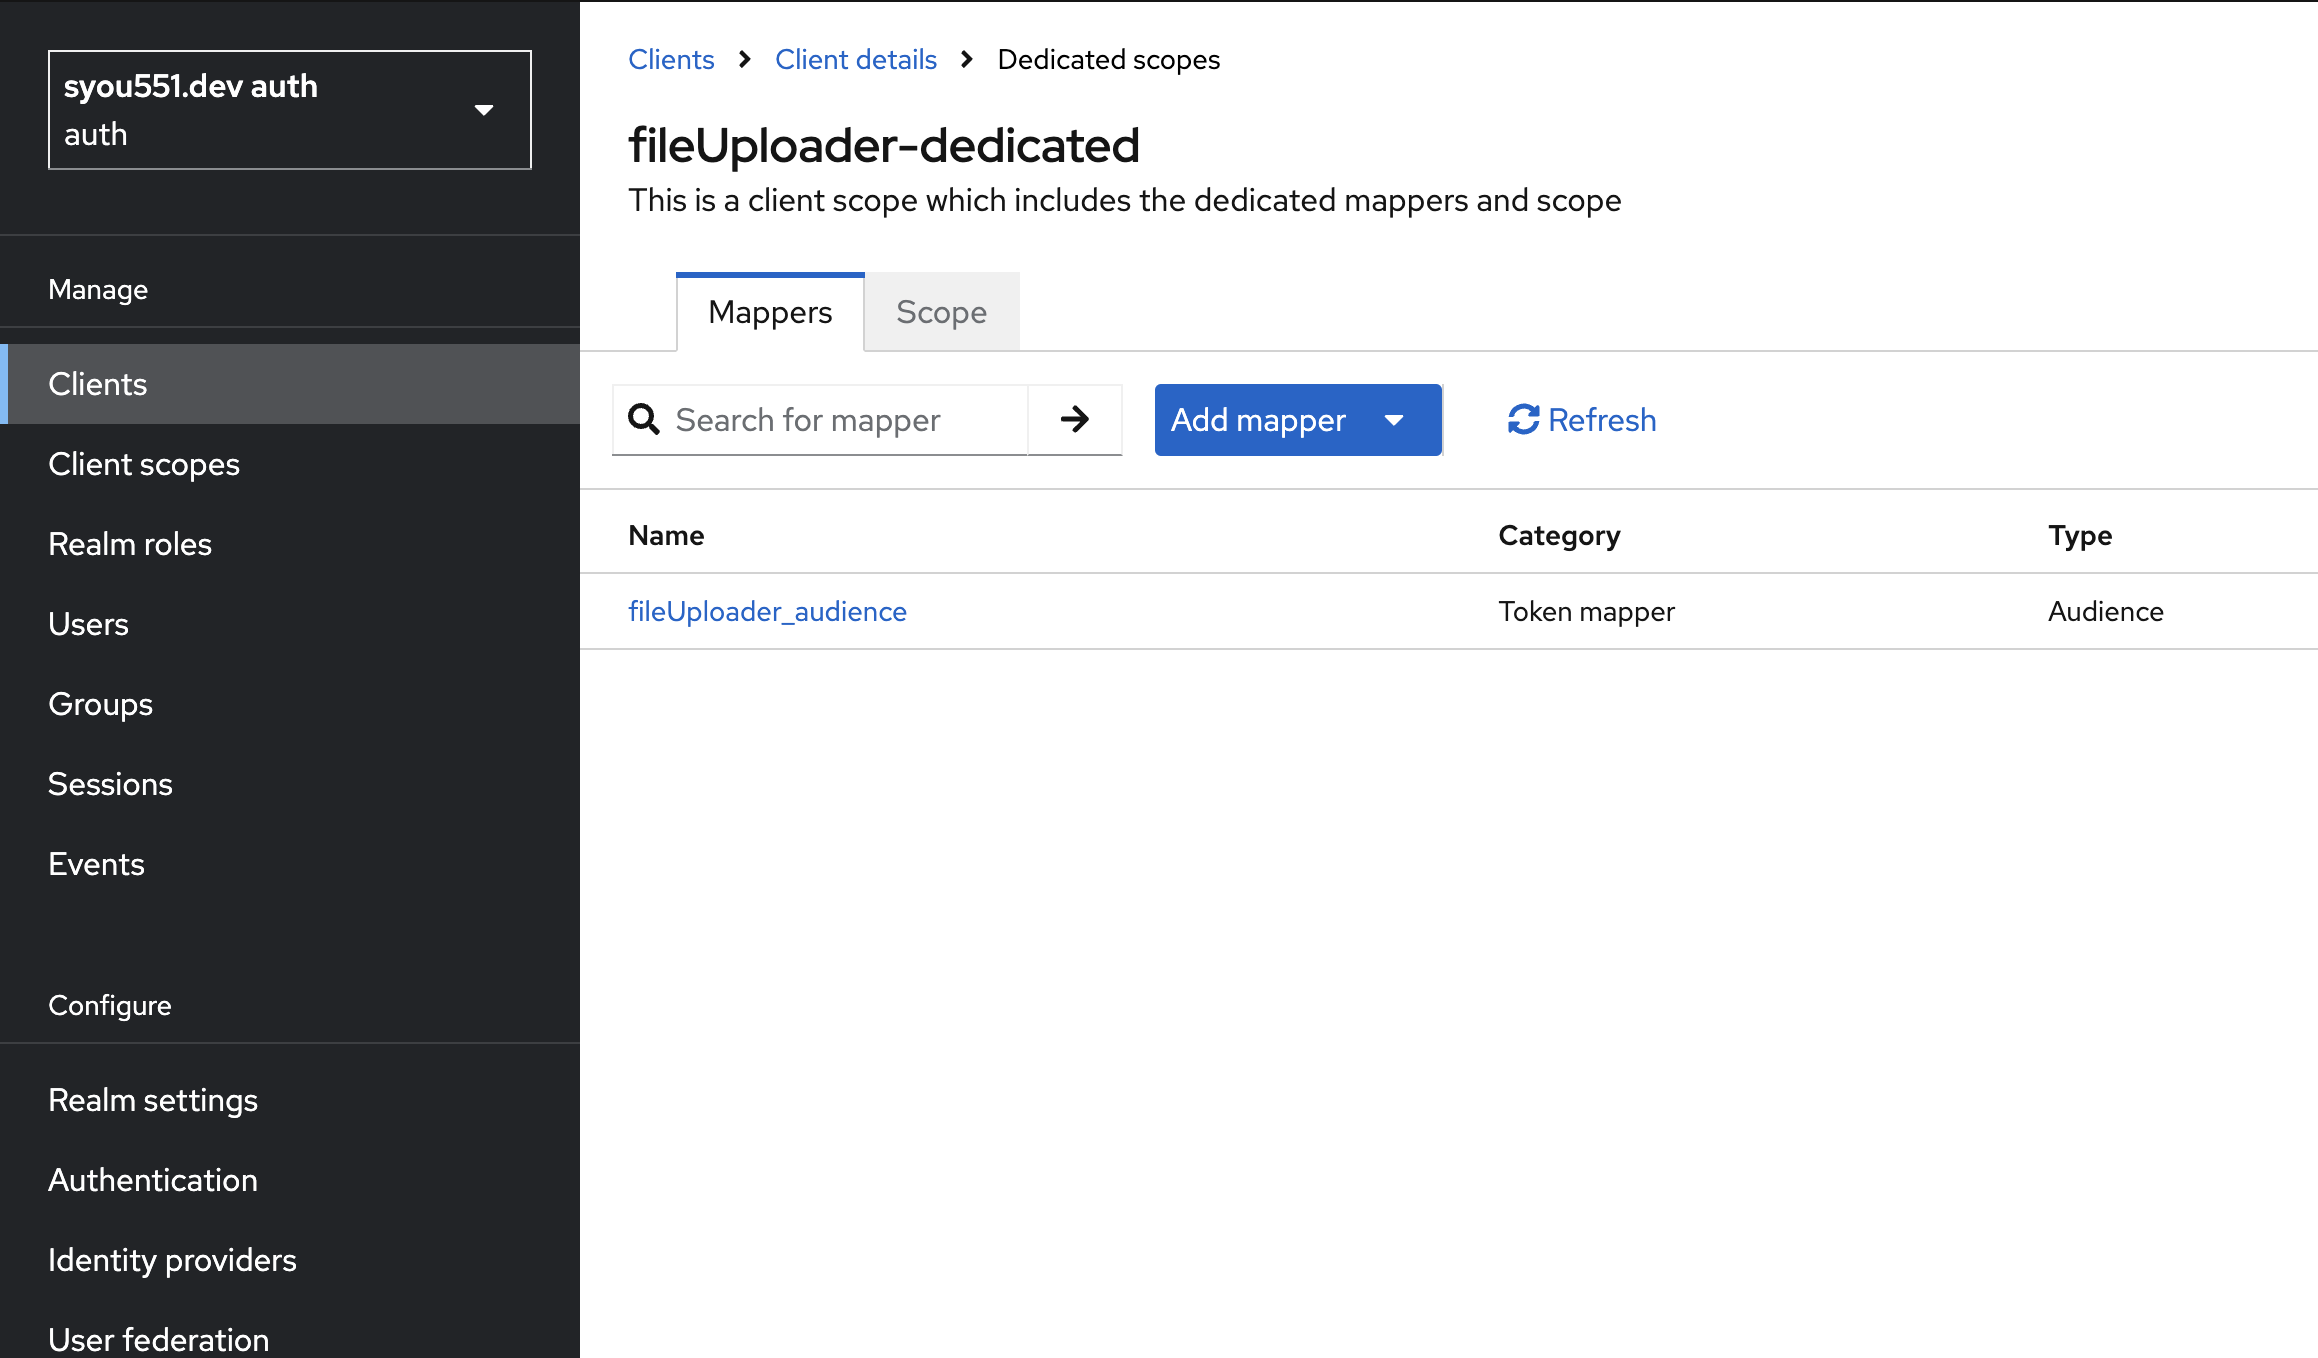Image resolution: width=2318 pixels, height=1358 pixels.
Task: Open Client details from breadcrumb
Action: 855,59
